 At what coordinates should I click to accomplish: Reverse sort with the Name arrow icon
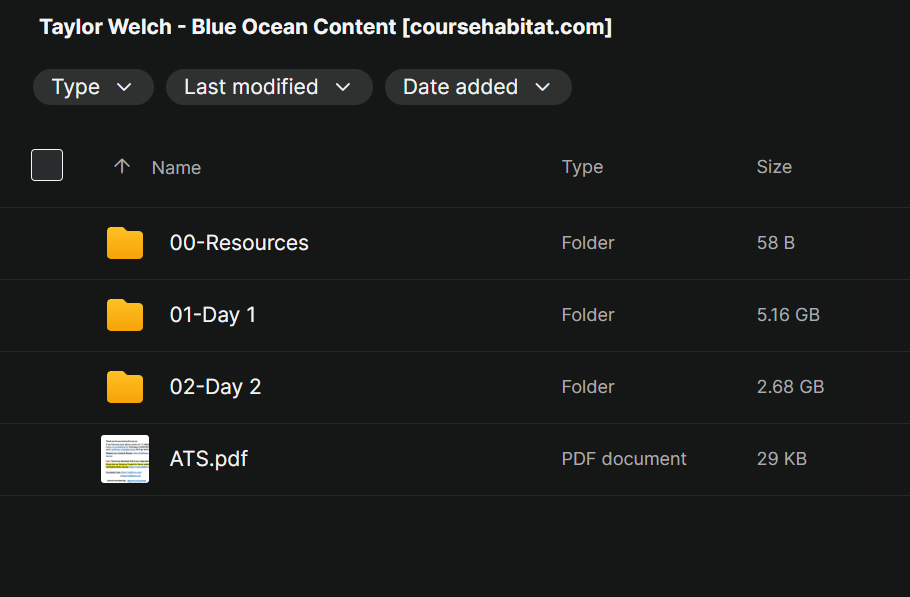click(122, 167)
